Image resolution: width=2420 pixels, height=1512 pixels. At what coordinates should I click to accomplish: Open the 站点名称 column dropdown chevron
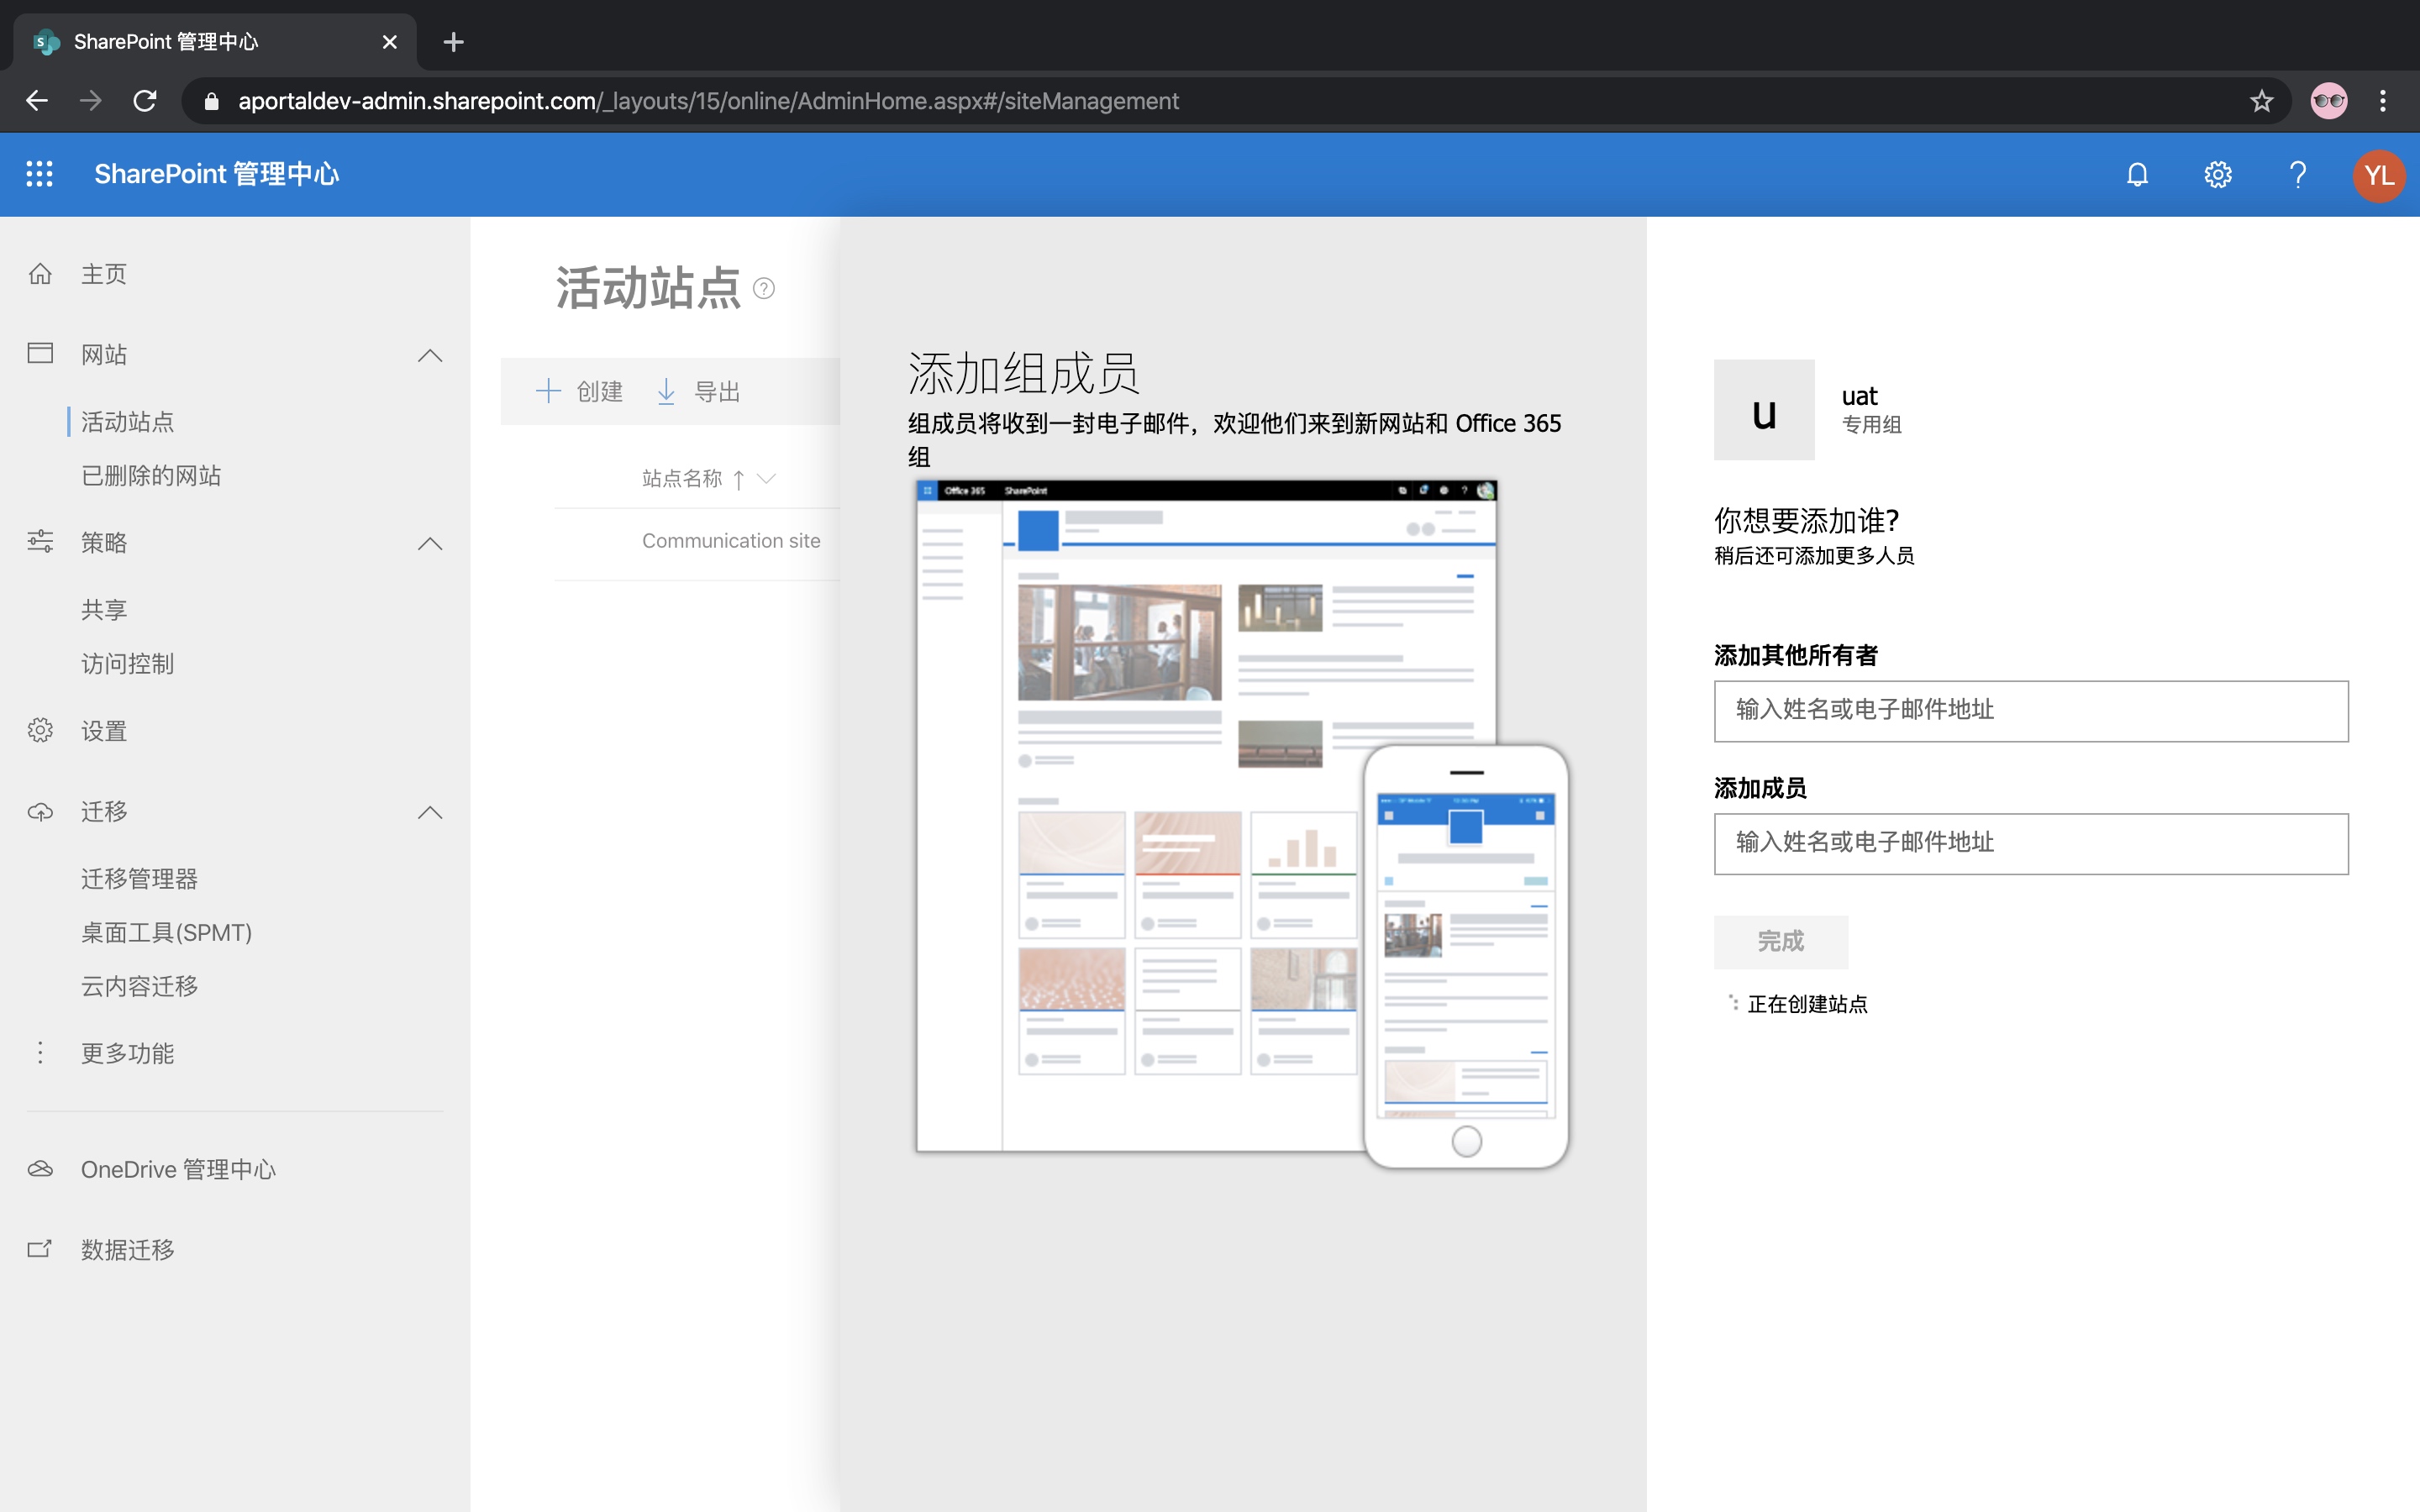pos(766,479)
